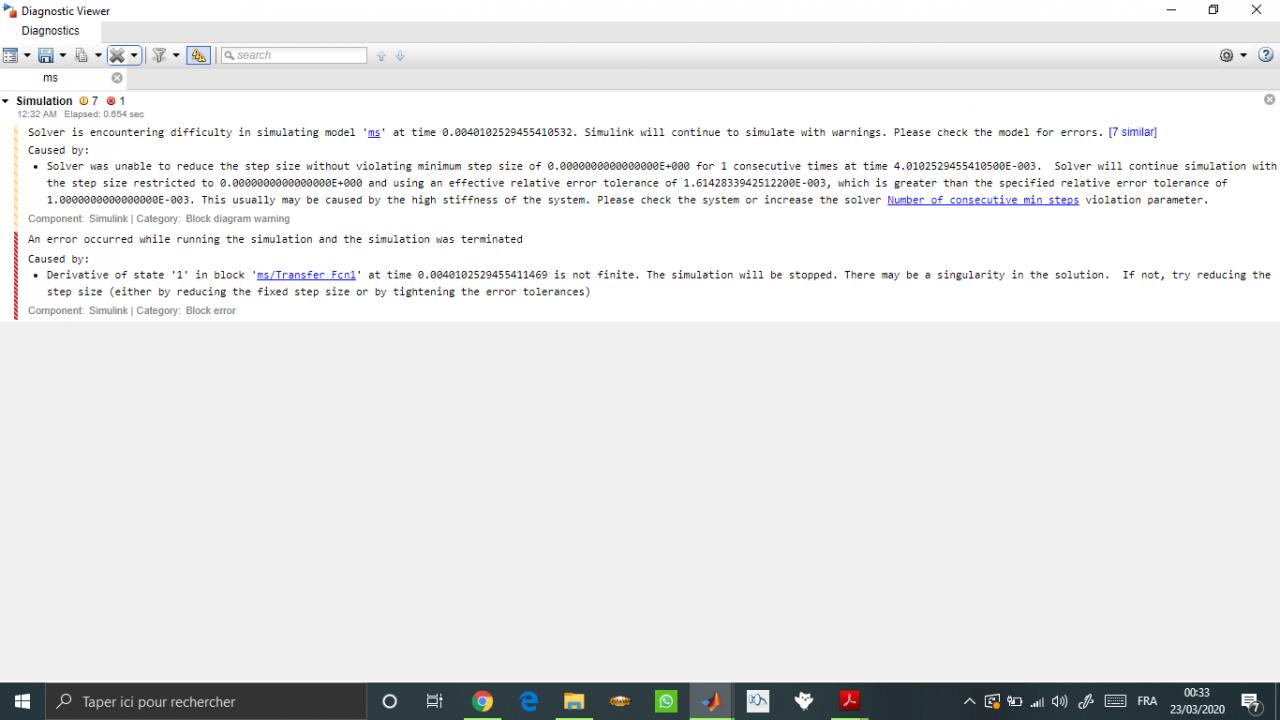
Task: Click the 12:32 AM elapsed time text
Action: [80, 114]
